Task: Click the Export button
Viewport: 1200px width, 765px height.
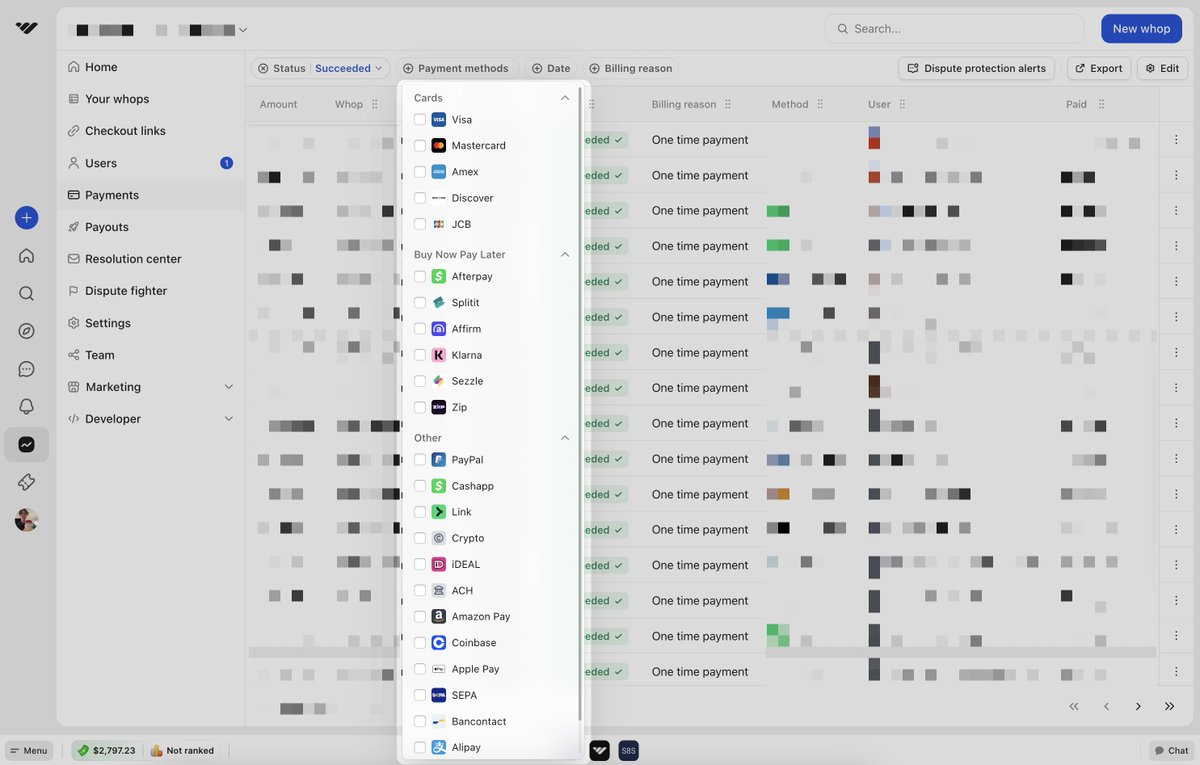Action: click(x=1098, y=68)
